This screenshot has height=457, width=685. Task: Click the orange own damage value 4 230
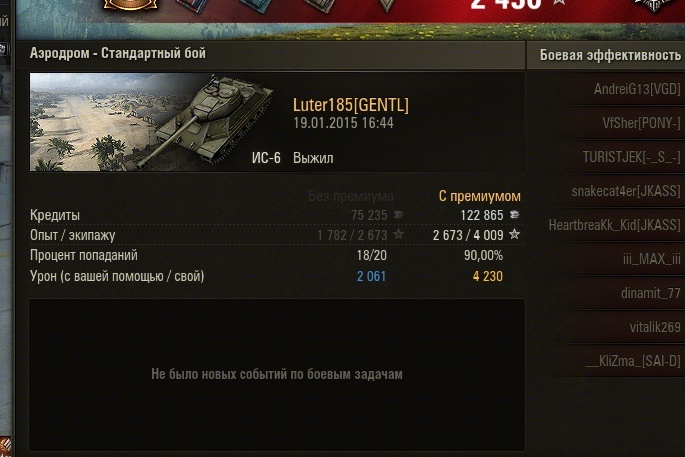click(488, 276)
